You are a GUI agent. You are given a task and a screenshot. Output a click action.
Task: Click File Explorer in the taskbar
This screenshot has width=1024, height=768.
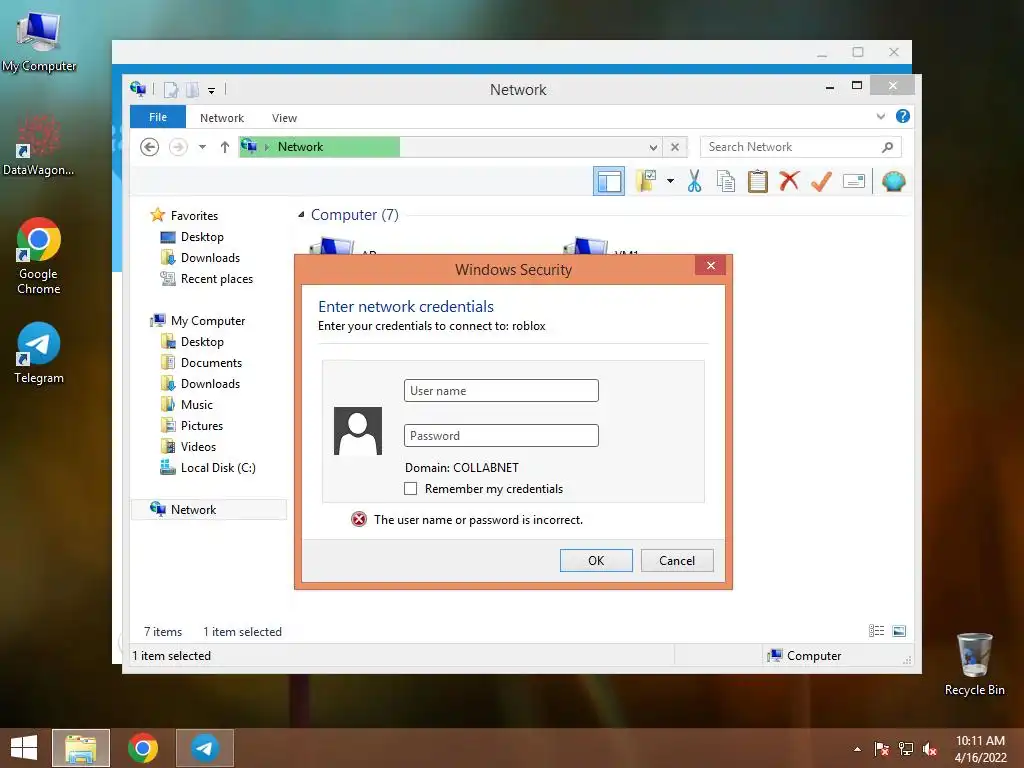click(x=81, y=748)
